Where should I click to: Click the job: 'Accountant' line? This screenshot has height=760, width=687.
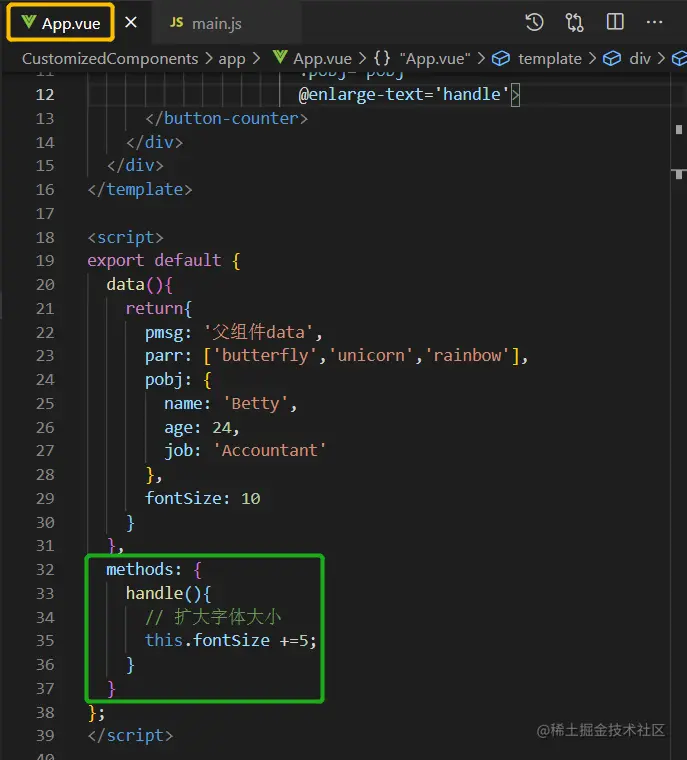pos(245,451)
